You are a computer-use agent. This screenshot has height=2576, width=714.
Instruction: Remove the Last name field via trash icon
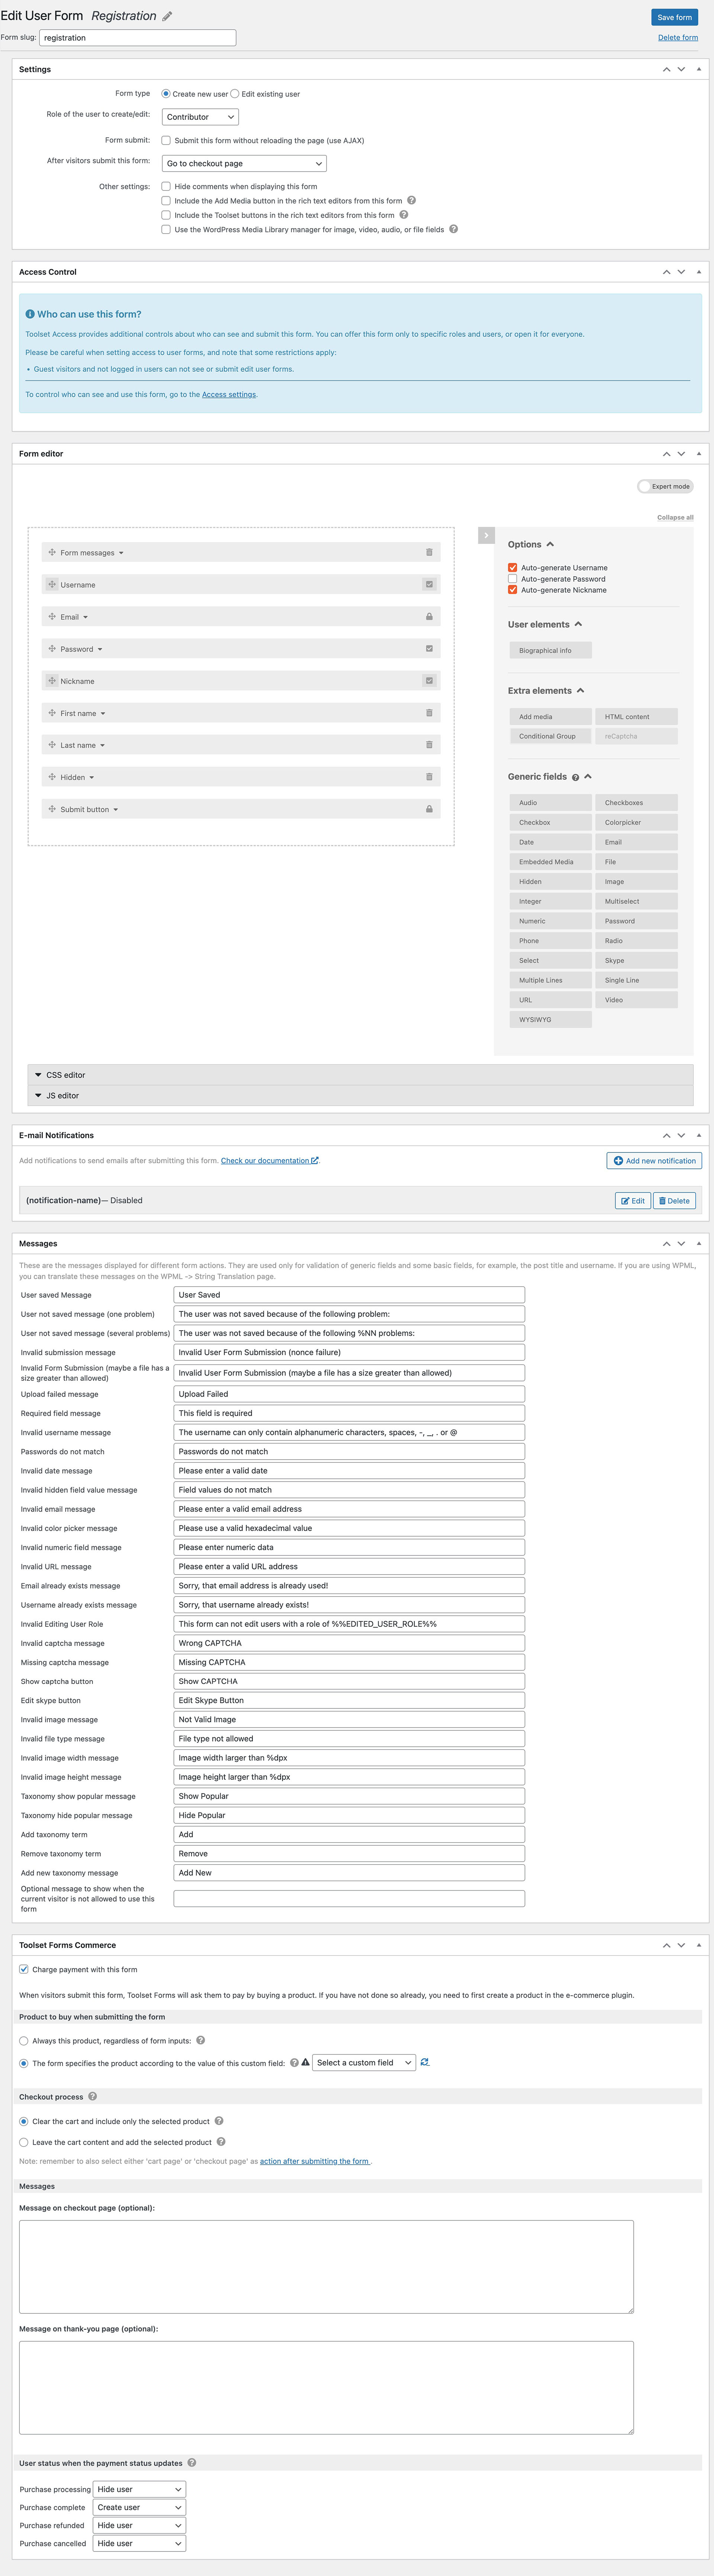(x=429, y=745)
